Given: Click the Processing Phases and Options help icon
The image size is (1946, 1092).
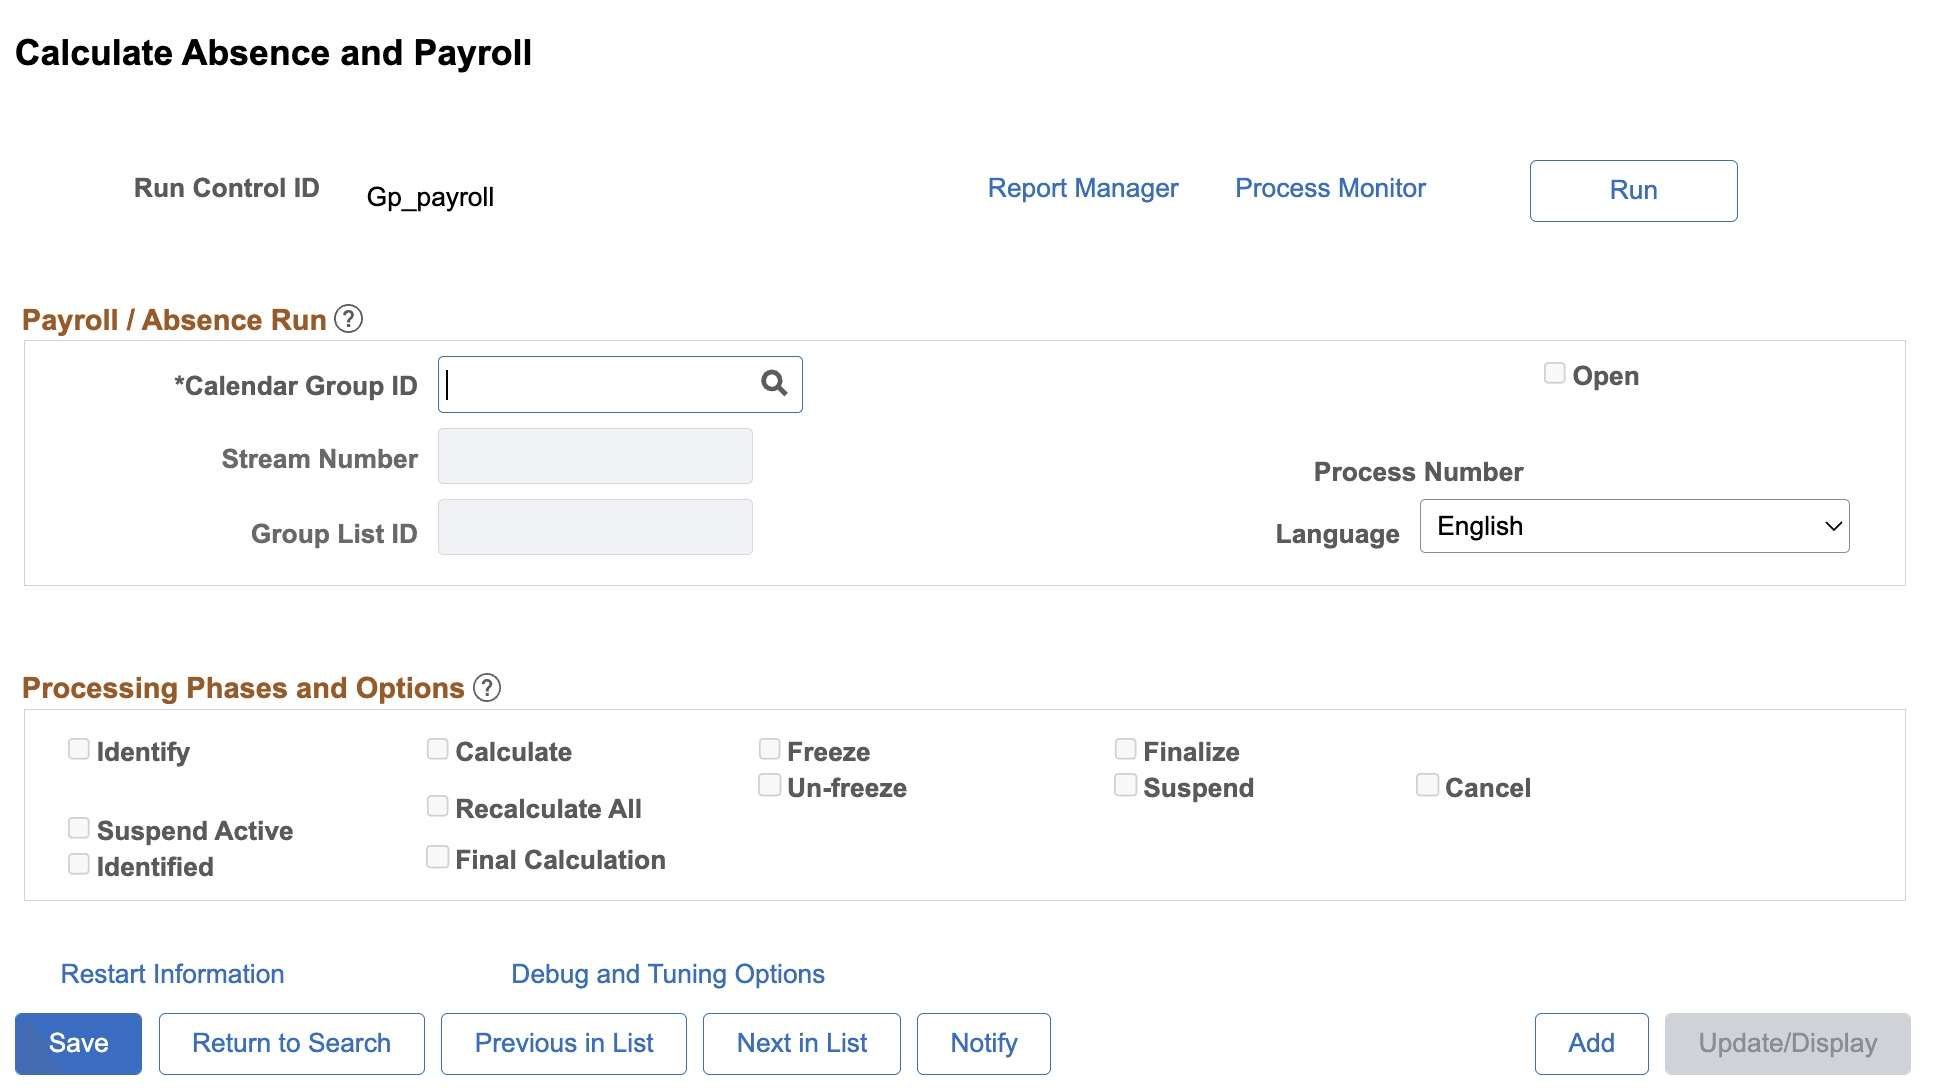Looking at the screenshot, I should pos(486,687).
